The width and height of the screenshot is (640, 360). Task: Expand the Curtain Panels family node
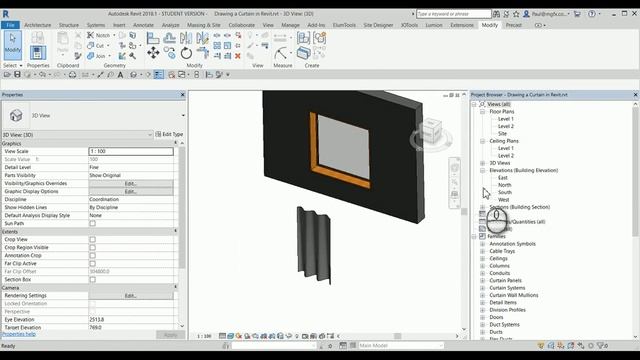(x=482, y=280)
